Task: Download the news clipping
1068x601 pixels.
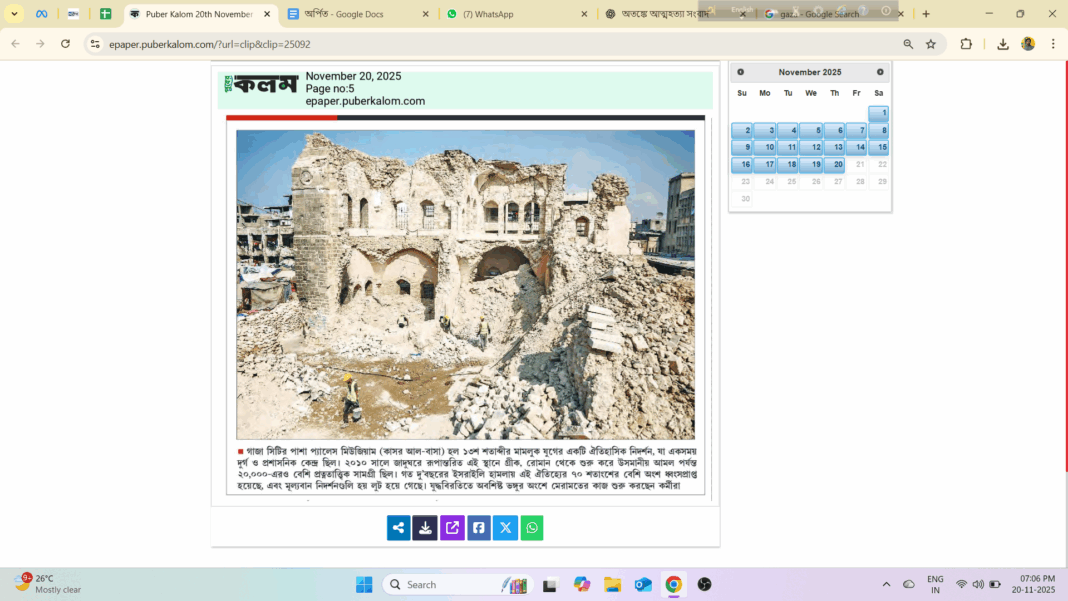Action: [425, 528]
